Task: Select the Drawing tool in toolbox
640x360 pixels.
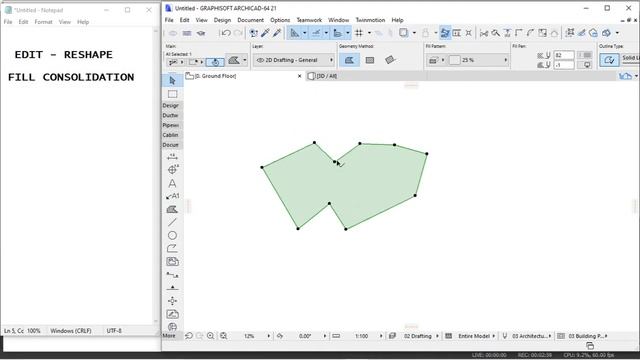Action: pos(172,262)
